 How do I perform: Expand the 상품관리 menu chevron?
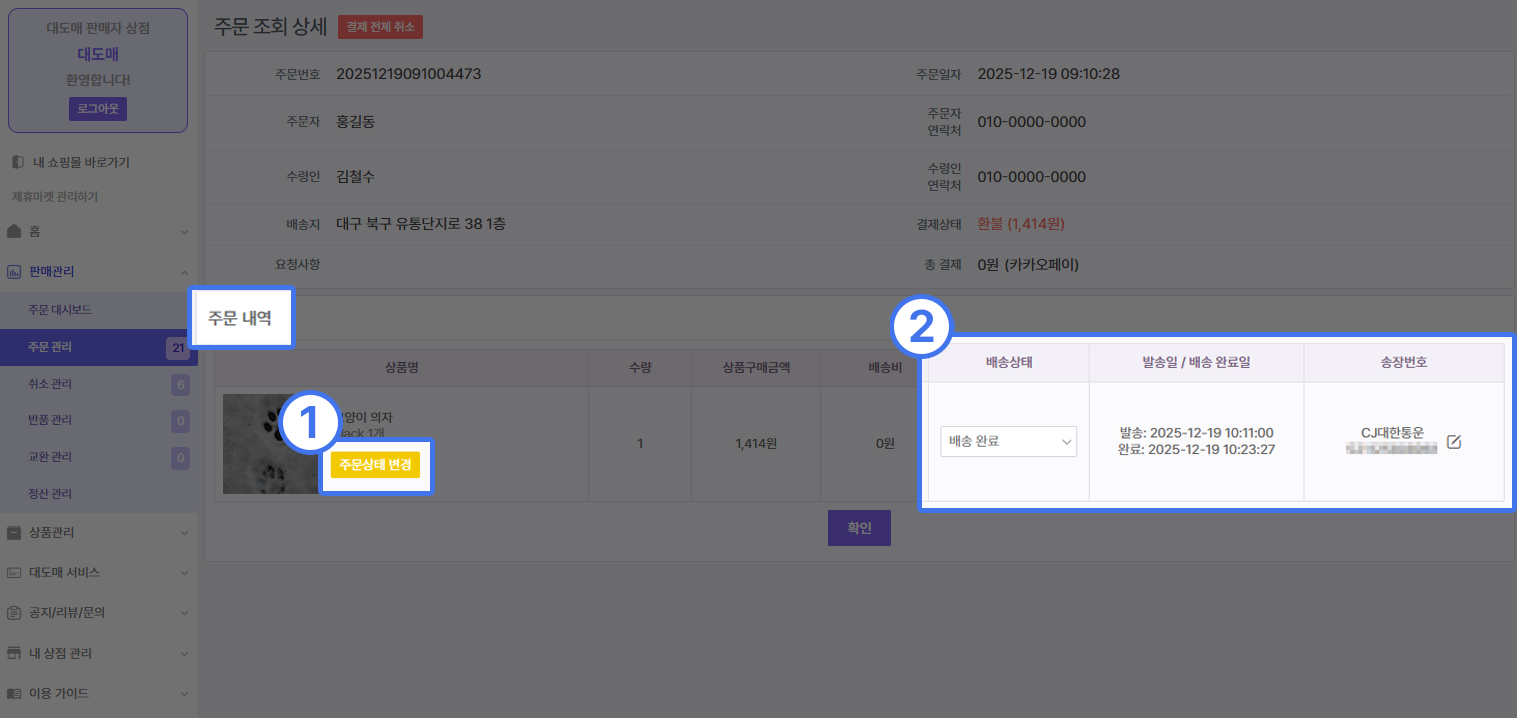(184, 533)
